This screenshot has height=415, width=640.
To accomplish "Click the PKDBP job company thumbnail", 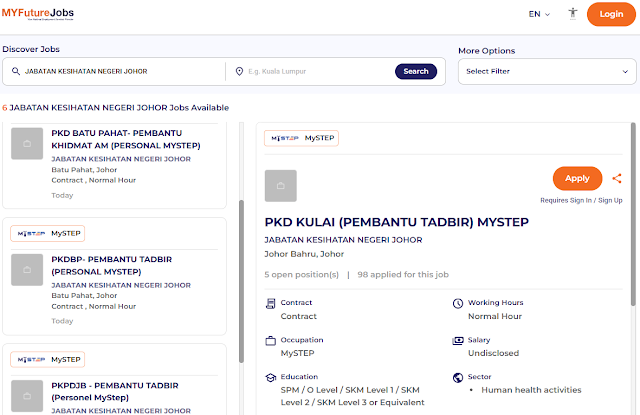I will tap(27, 270).
